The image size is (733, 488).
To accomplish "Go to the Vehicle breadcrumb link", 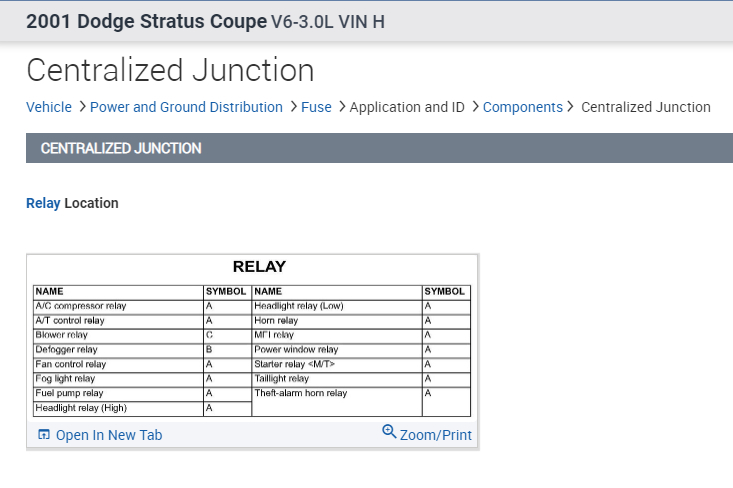I will (x=49, y=107).
